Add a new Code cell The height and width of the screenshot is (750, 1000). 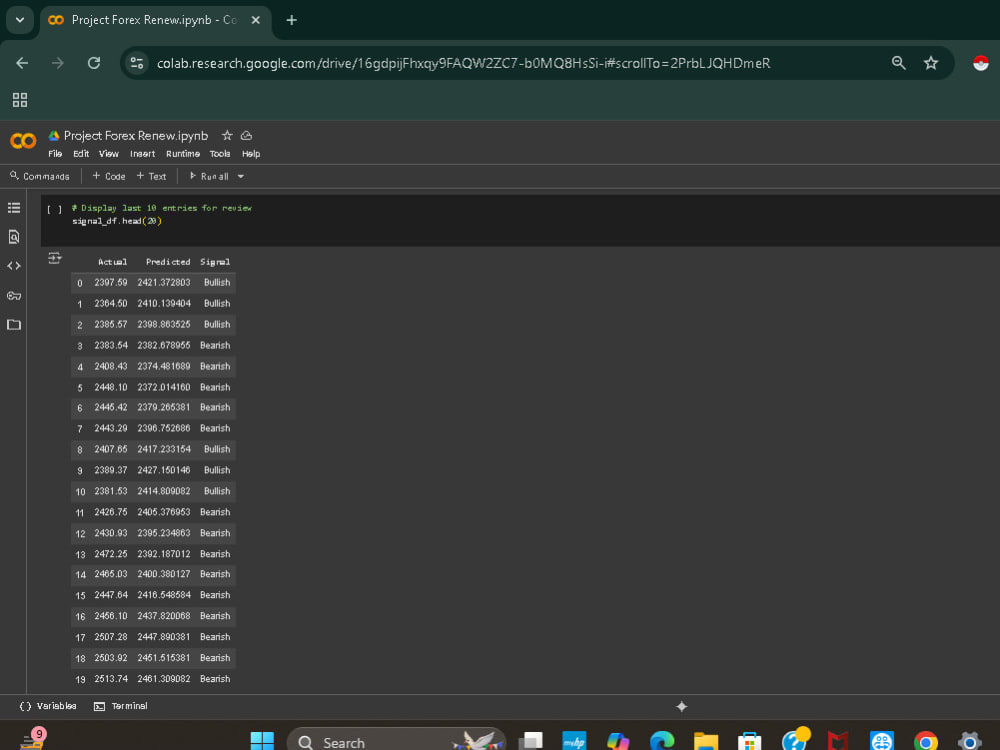coord(109,176)
